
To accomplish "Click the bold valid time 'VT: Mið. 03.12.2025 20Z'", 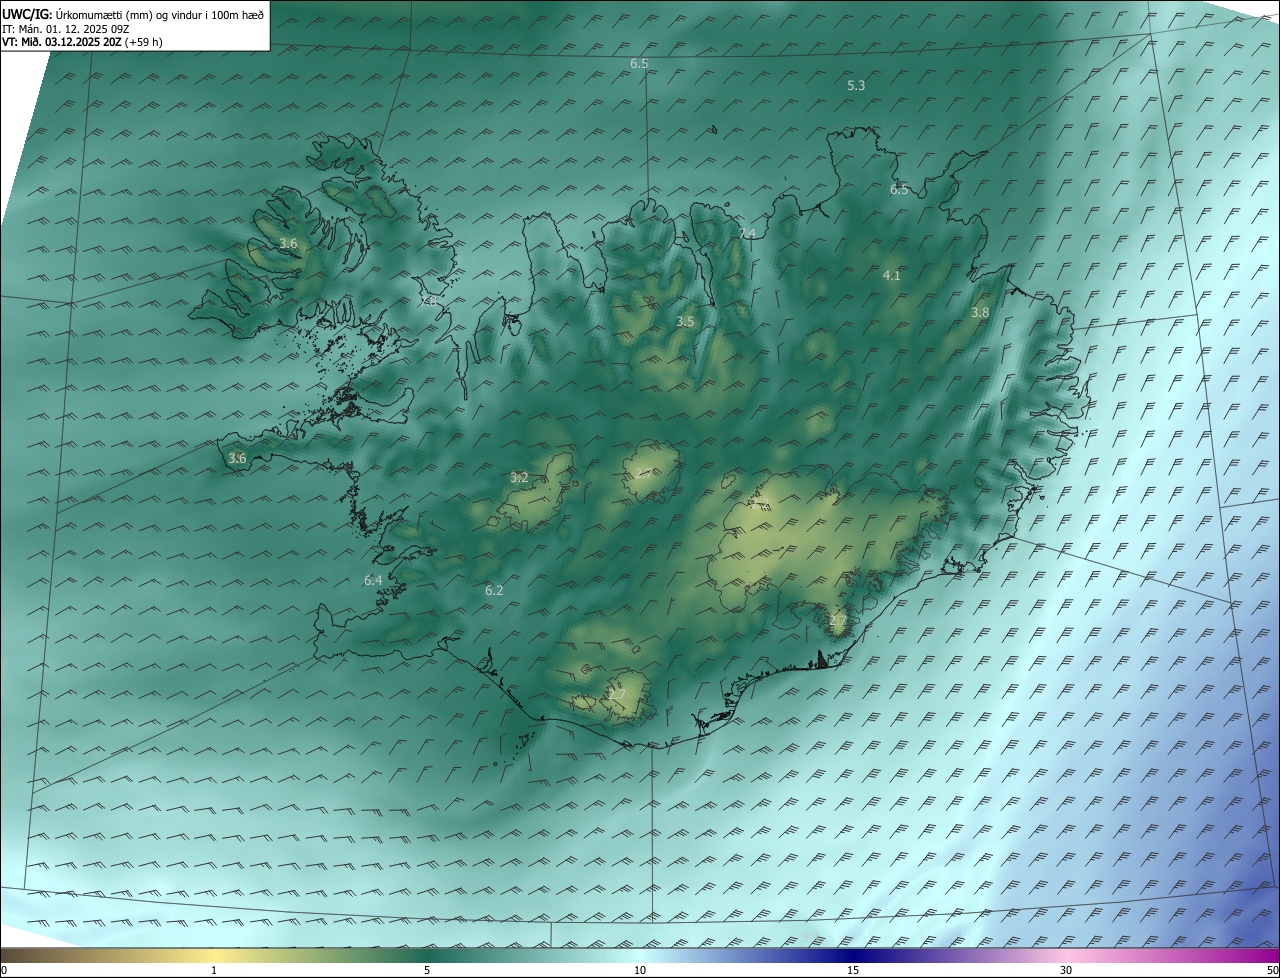I will (x=61, y=42).
